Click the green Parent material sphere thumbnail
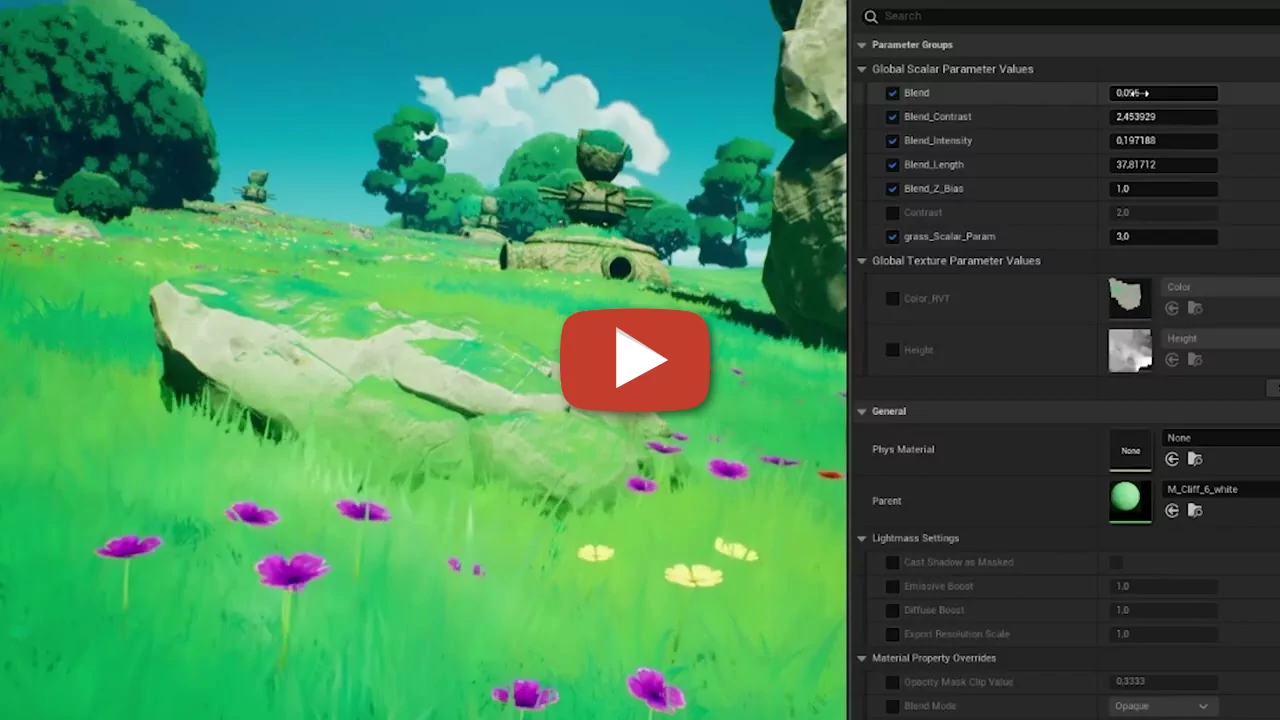The height and width of the screenshot is (720, 1280). (1130, 501)
